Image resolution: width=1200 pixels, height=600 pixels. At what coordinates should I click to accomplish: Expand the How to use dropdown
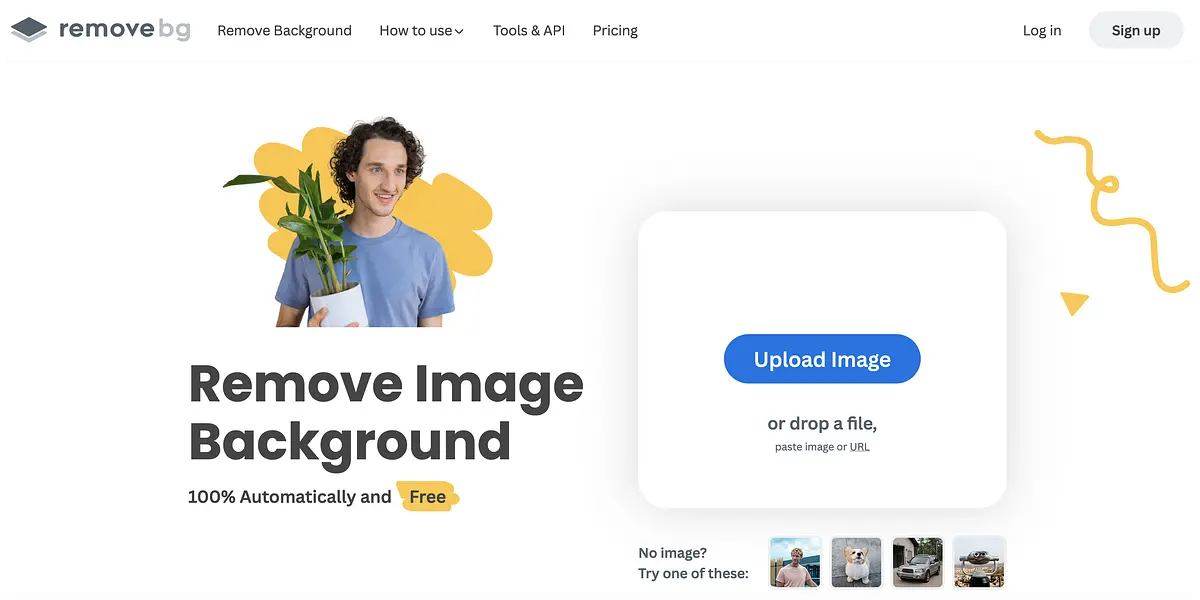pos(421,30)
